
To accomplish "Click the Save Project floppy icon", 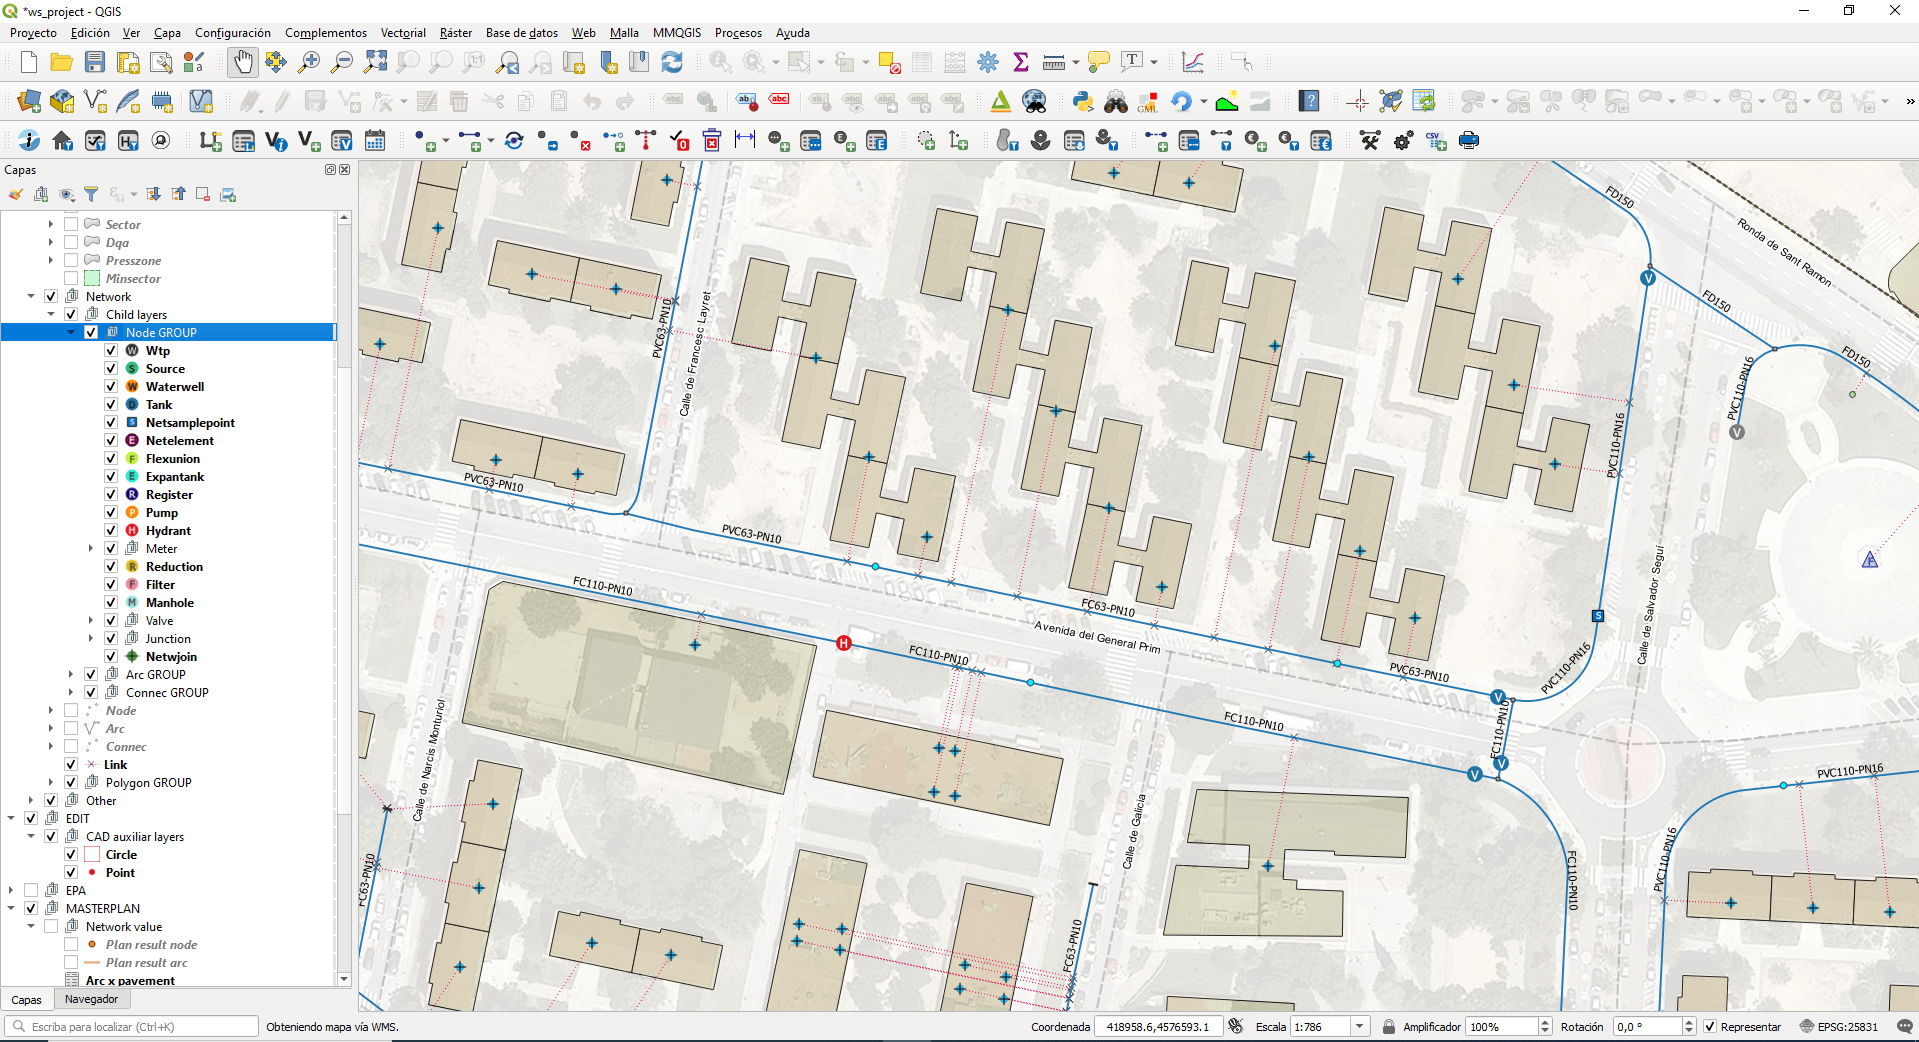I will tap(95, 62).
